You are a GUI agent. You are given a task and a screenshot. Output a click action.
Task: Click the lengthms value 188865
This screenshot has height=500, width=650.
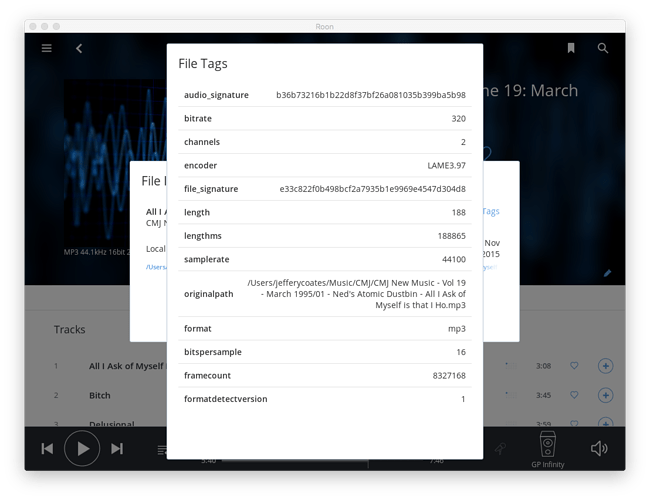pos(451,236)
